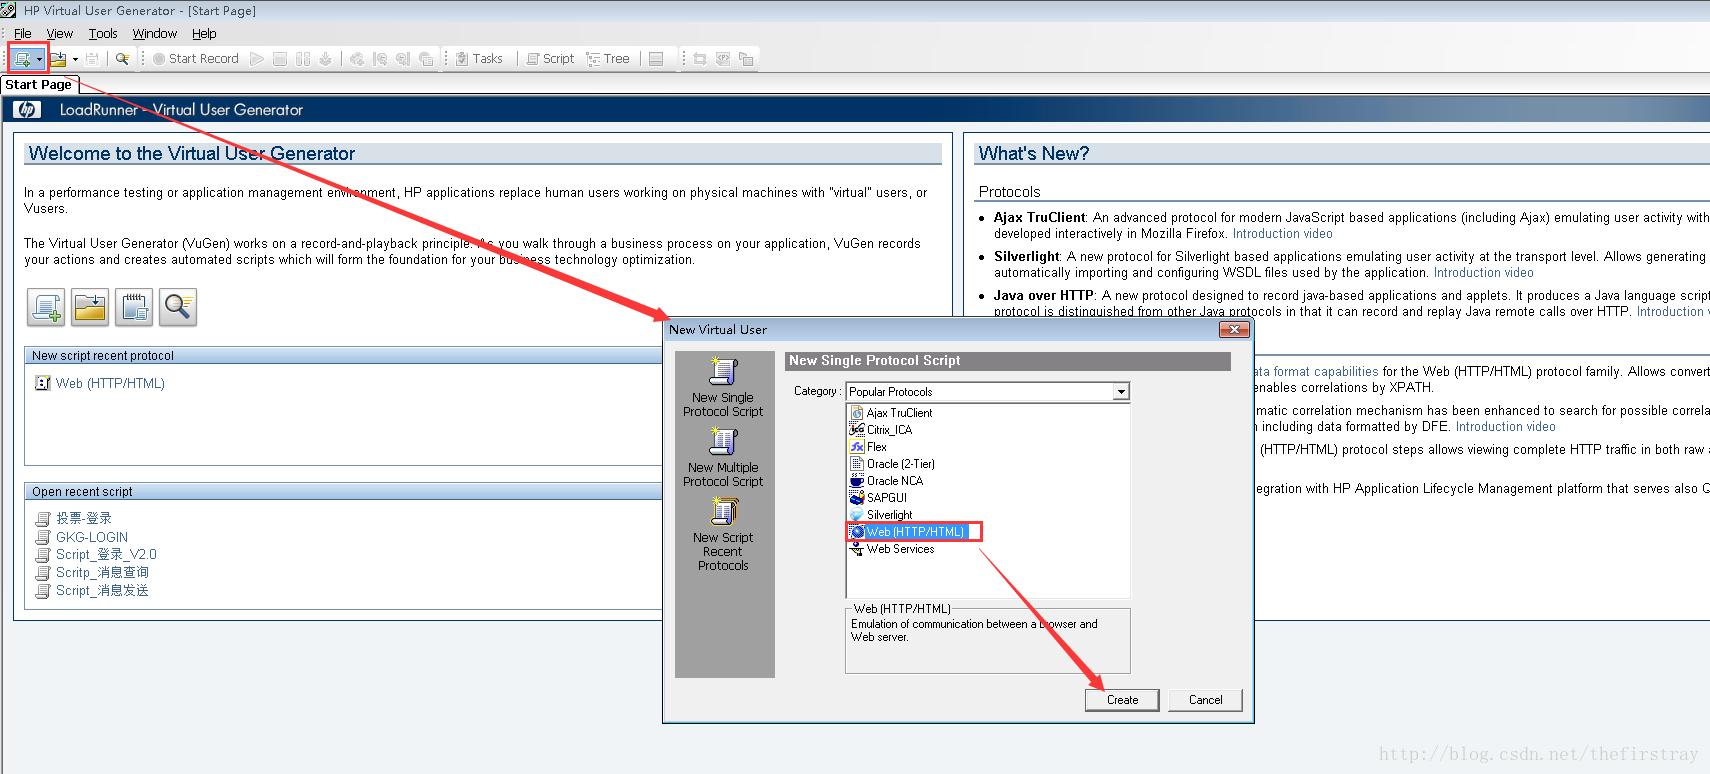Open recent script Scritp_消息查询

(x=102, y=572)
